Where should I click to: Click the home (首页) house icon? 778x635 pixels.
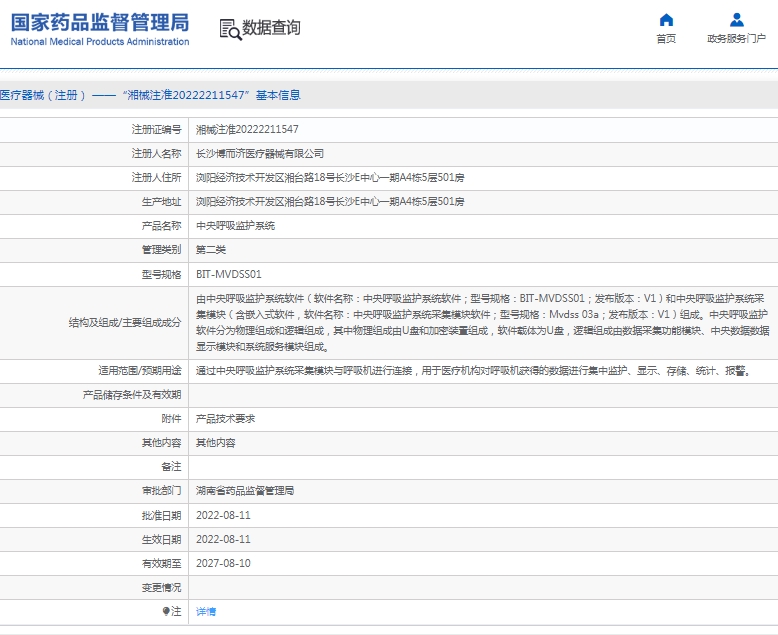point(666,20)
